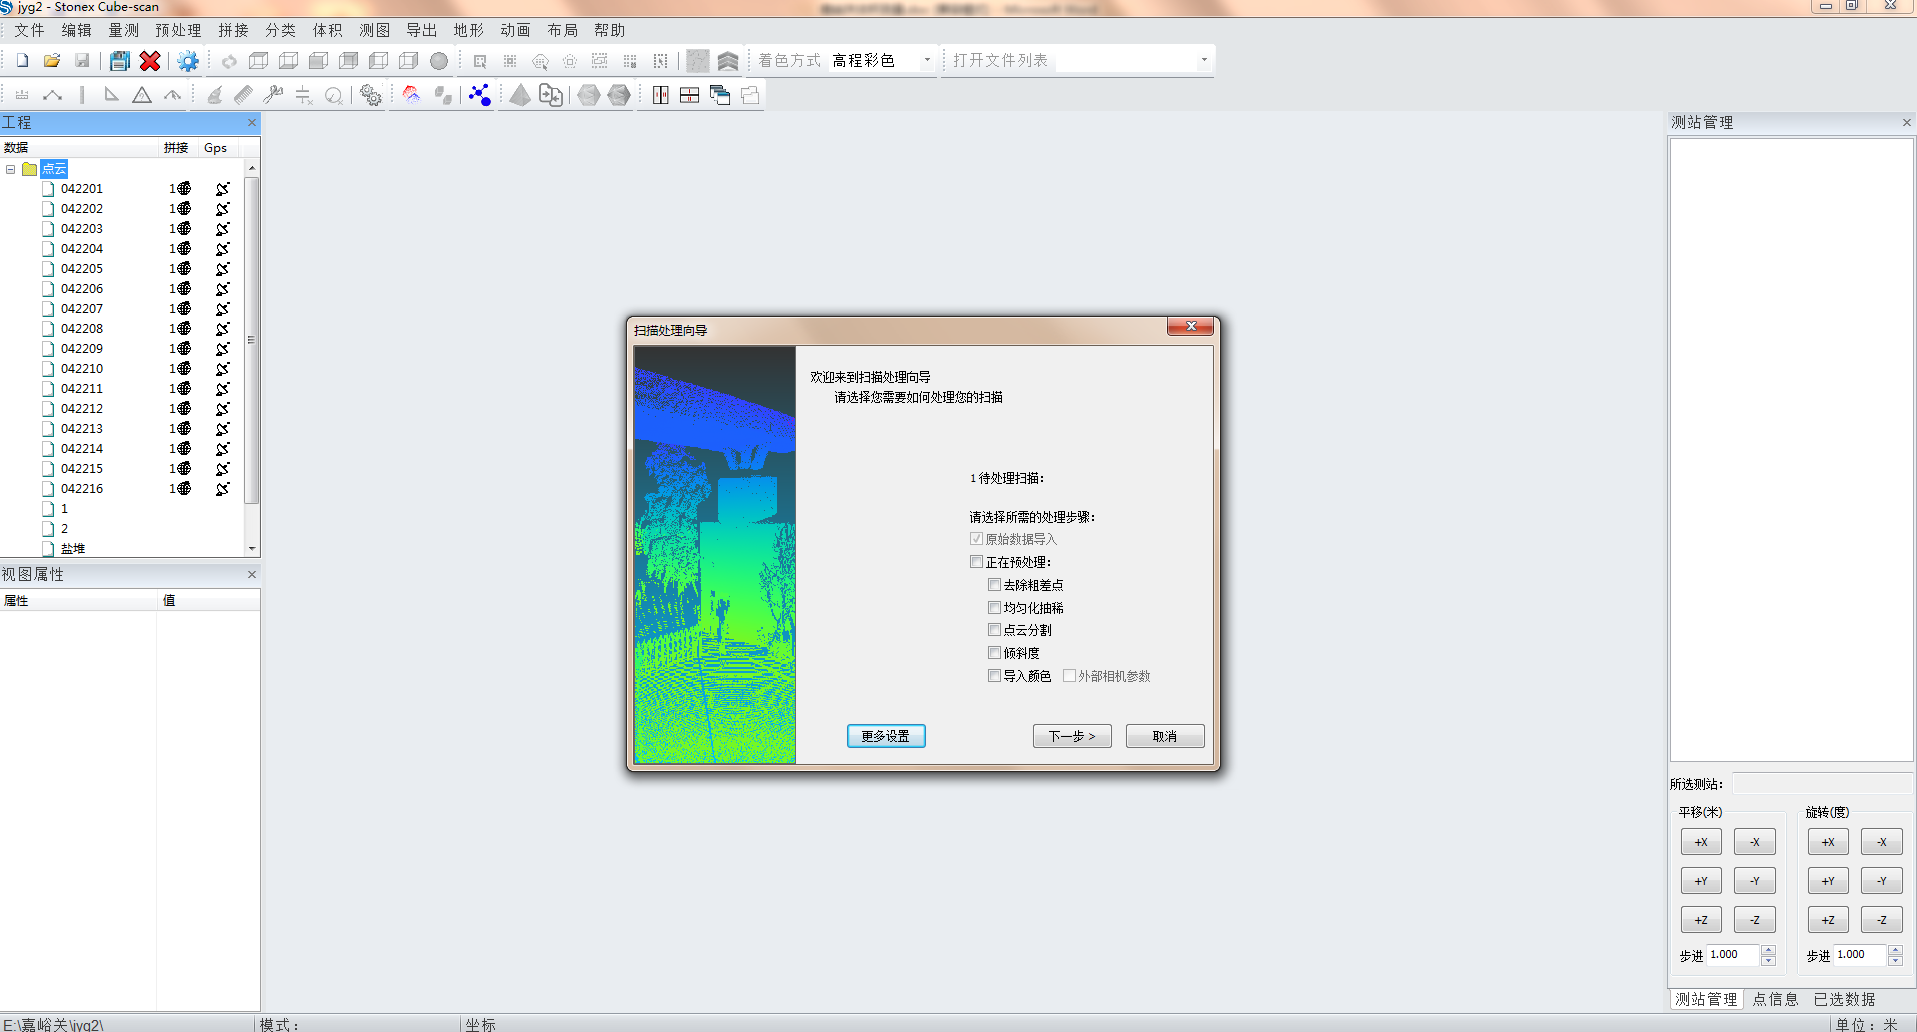Check the 均匀化抽稀 option
This screenshot has height=1032, width=1917.
[994, 608]
